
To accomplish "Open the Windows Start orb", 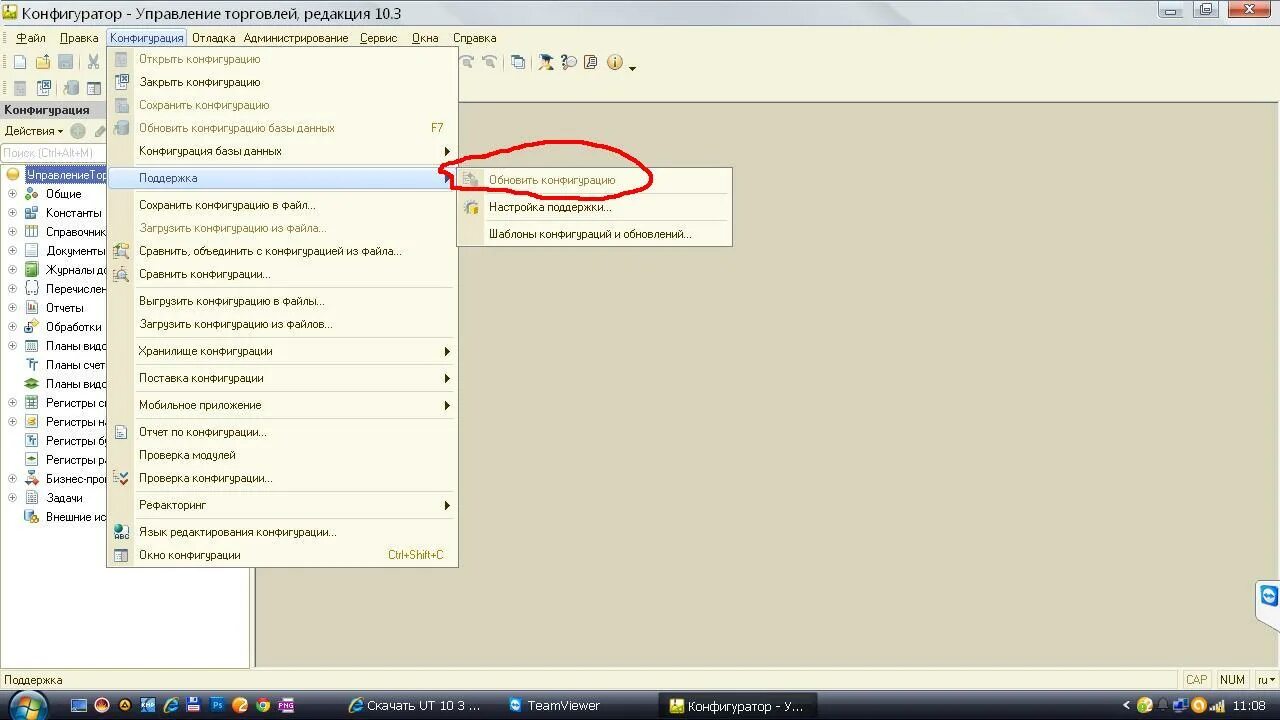I will pos(27,705).
